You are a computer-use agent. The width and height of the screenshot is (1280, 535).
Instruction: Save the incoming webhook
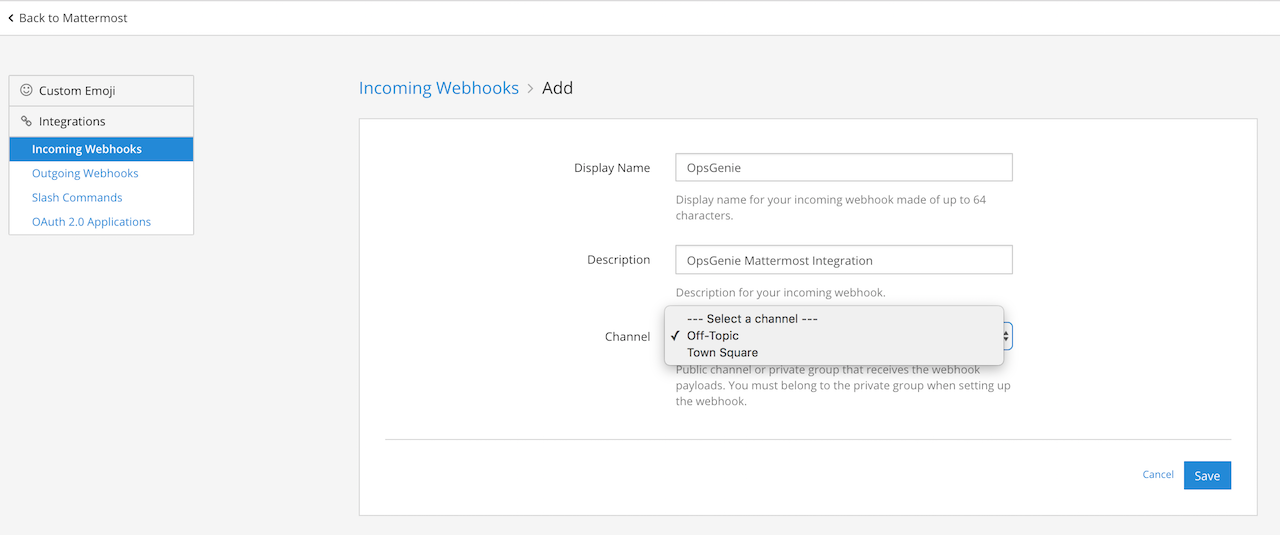[x=1207, y=475]
